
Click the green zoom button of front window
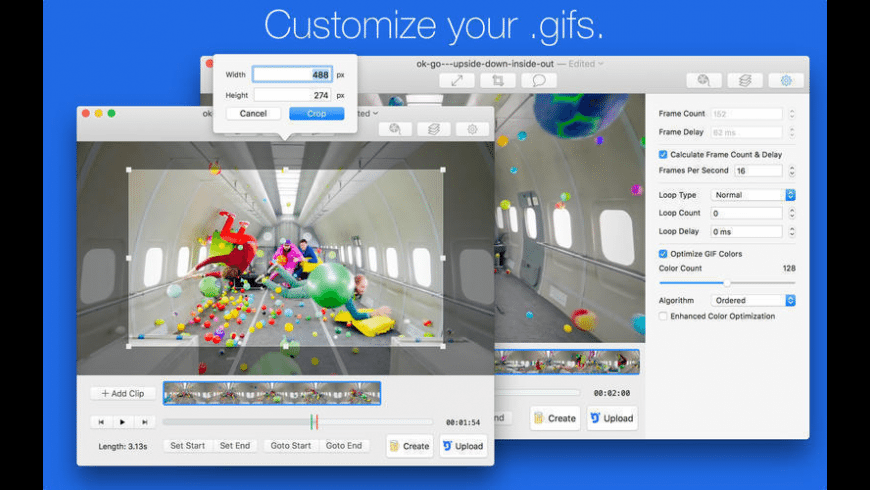[x=111, y=113]
